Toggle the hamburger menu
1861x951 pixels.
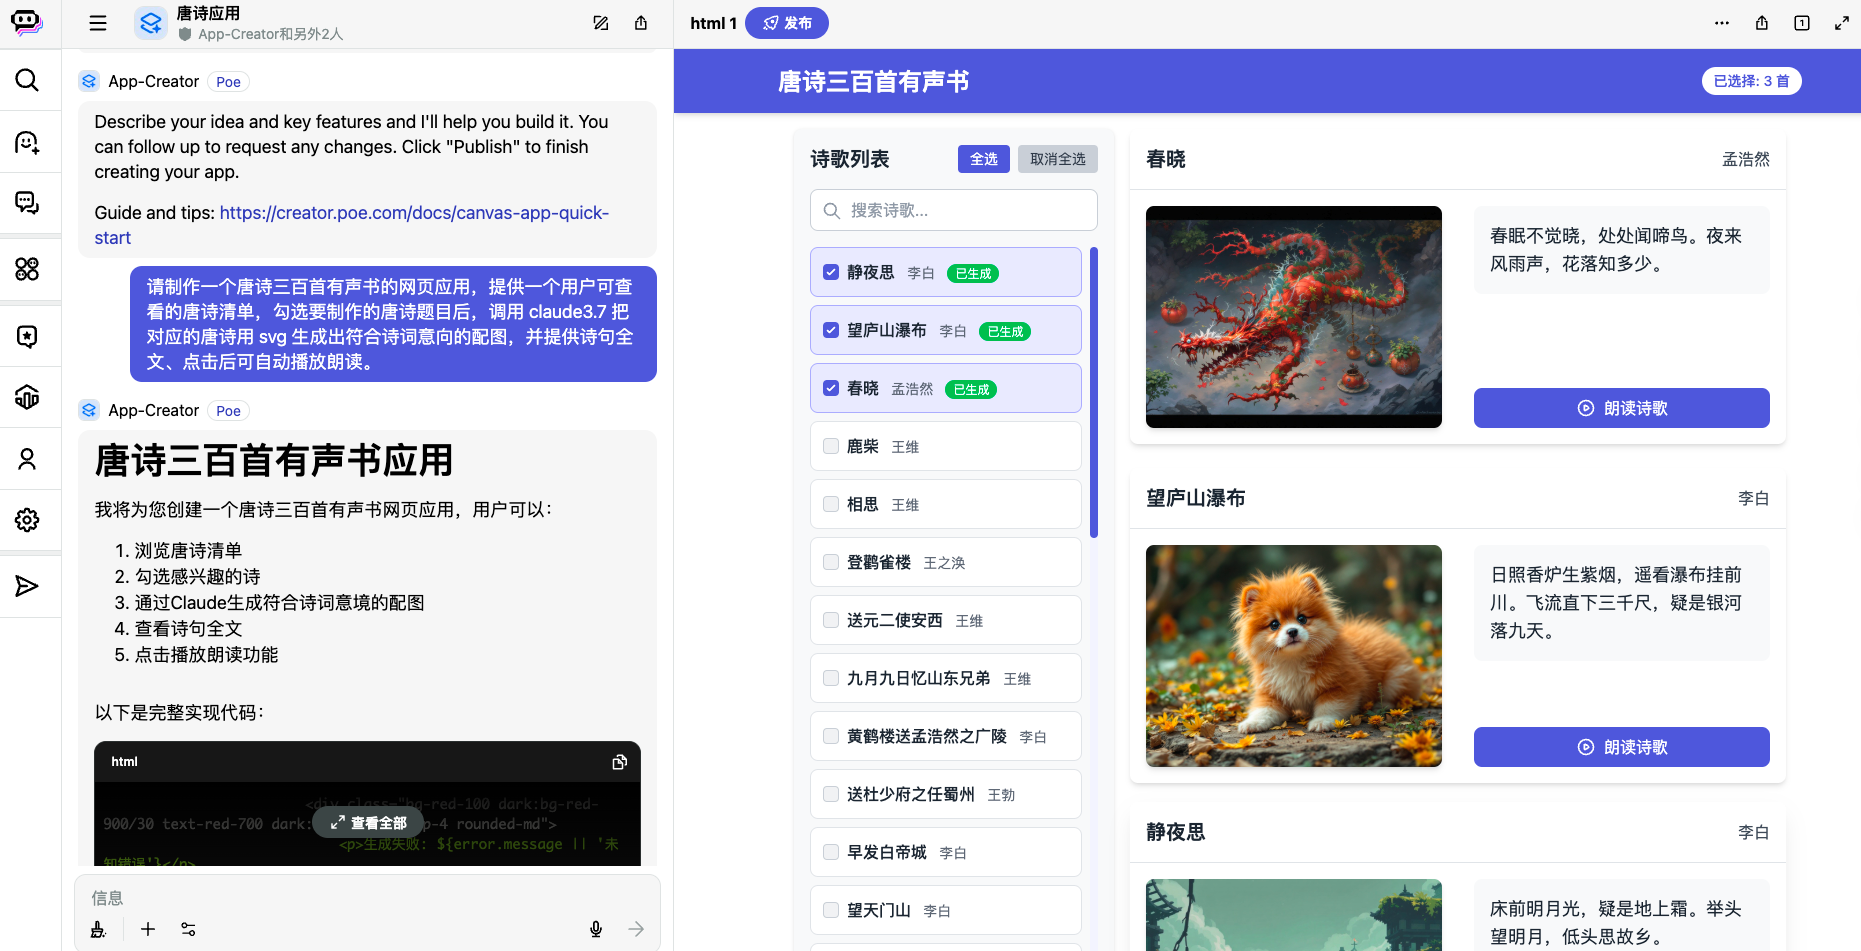point(98,23)
